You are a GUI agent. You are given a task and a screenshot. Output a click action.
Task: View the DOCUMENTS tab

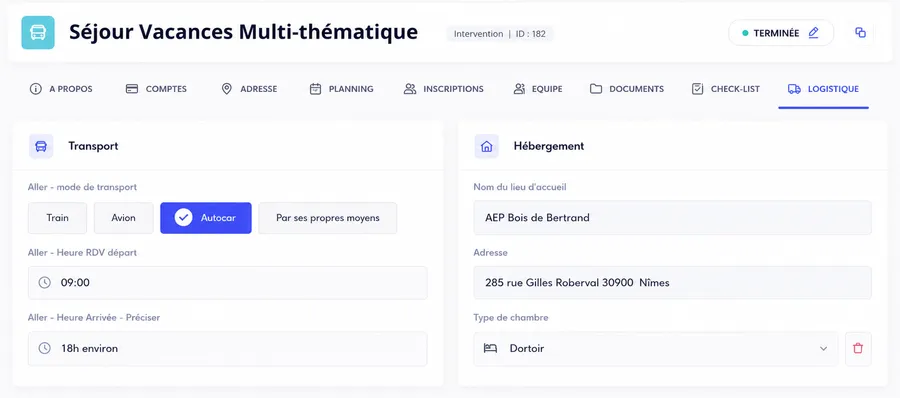(627, 89)
